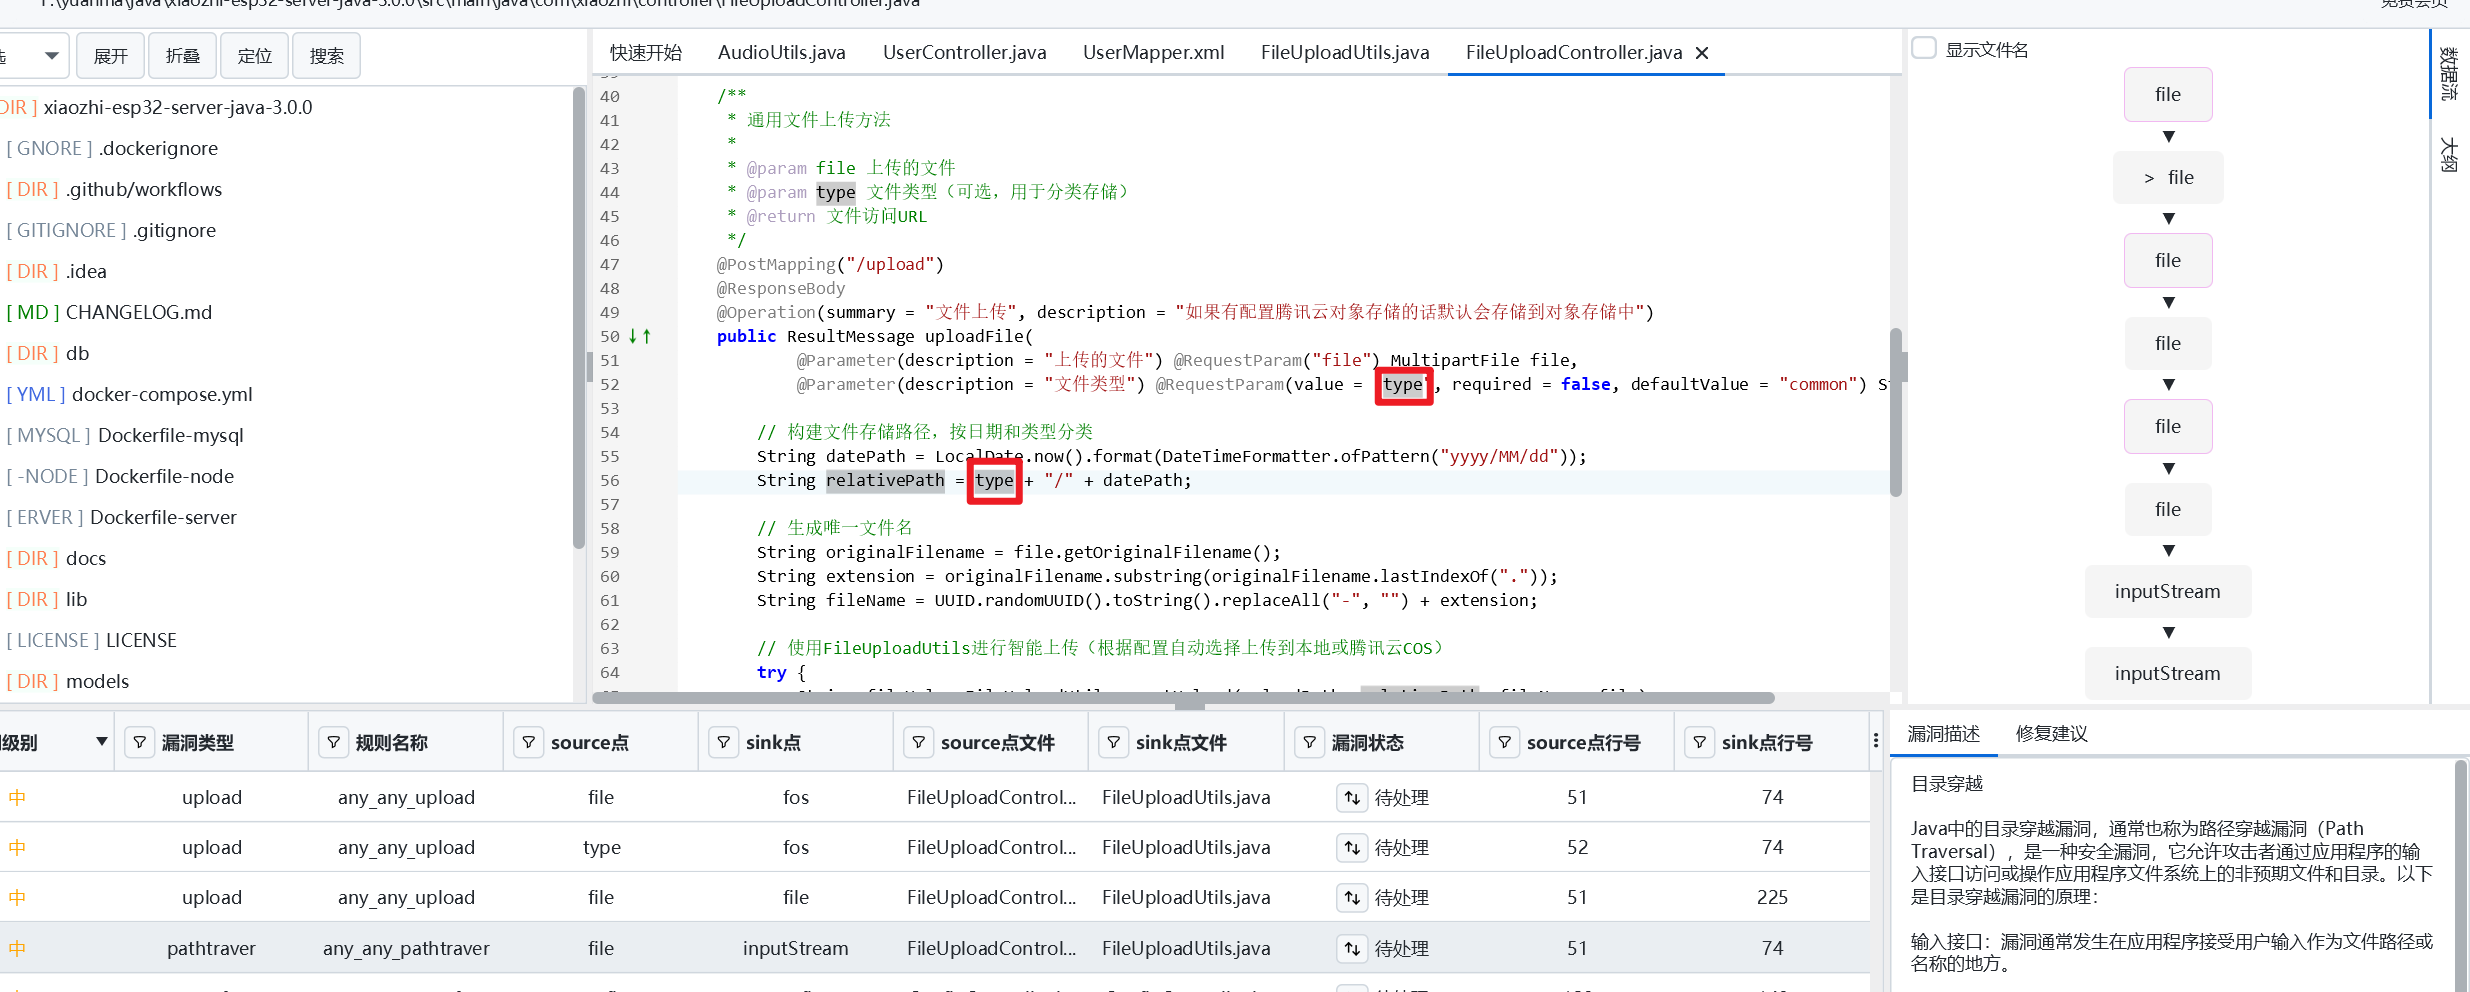Open the docs folder
Screen dimensions: 2470x992
[56, 559]
